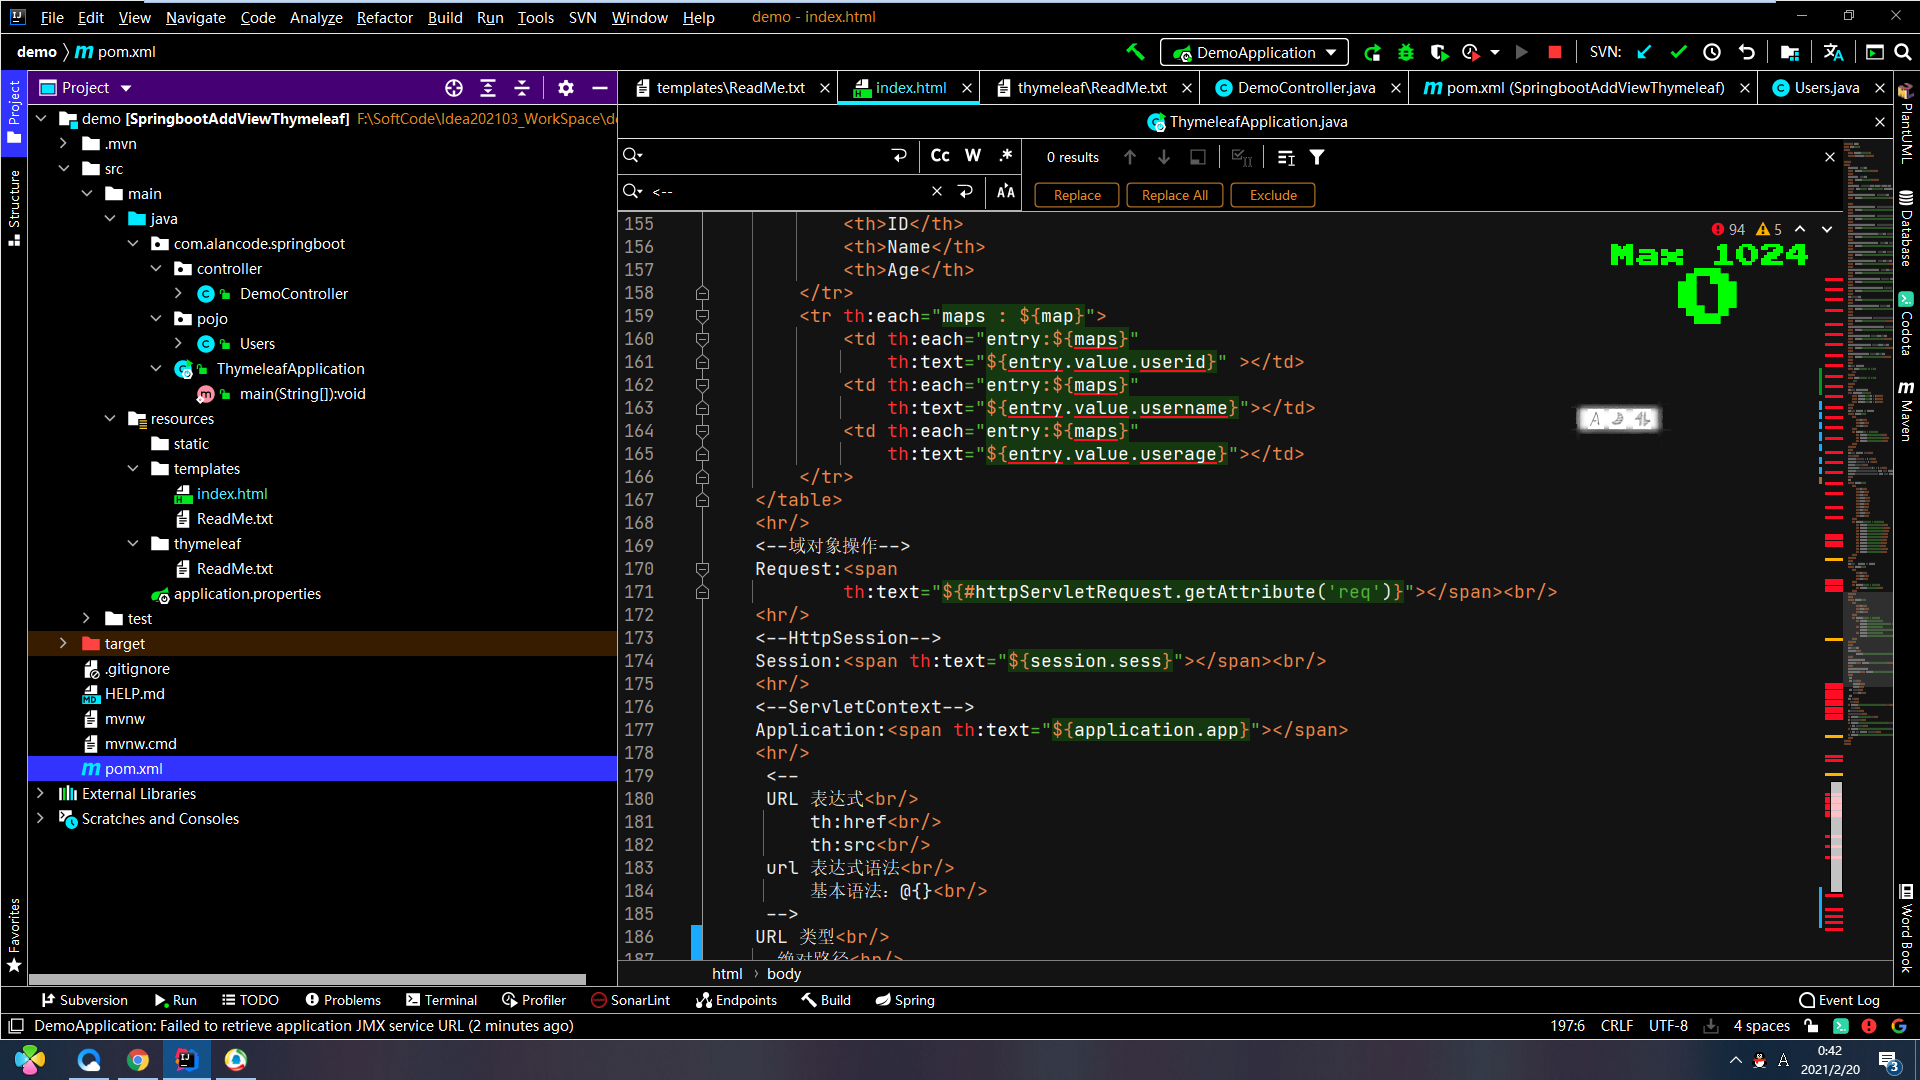Expand External Libraries node

pyautogui.click(x=40, y=794)
